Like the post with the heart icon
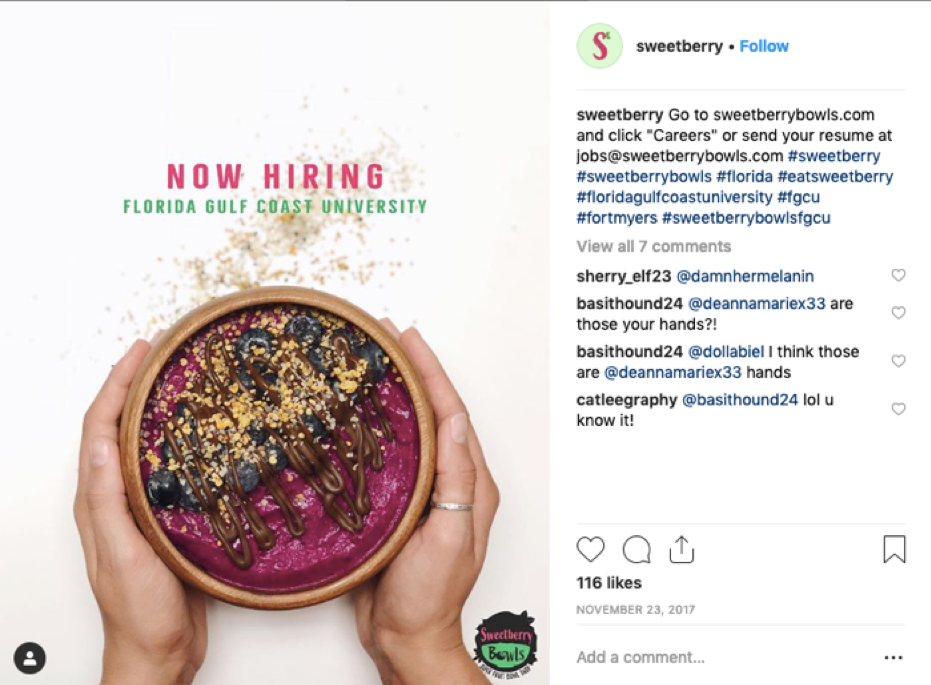The height and width of the screenshot is (685, 931). [590, 549]
